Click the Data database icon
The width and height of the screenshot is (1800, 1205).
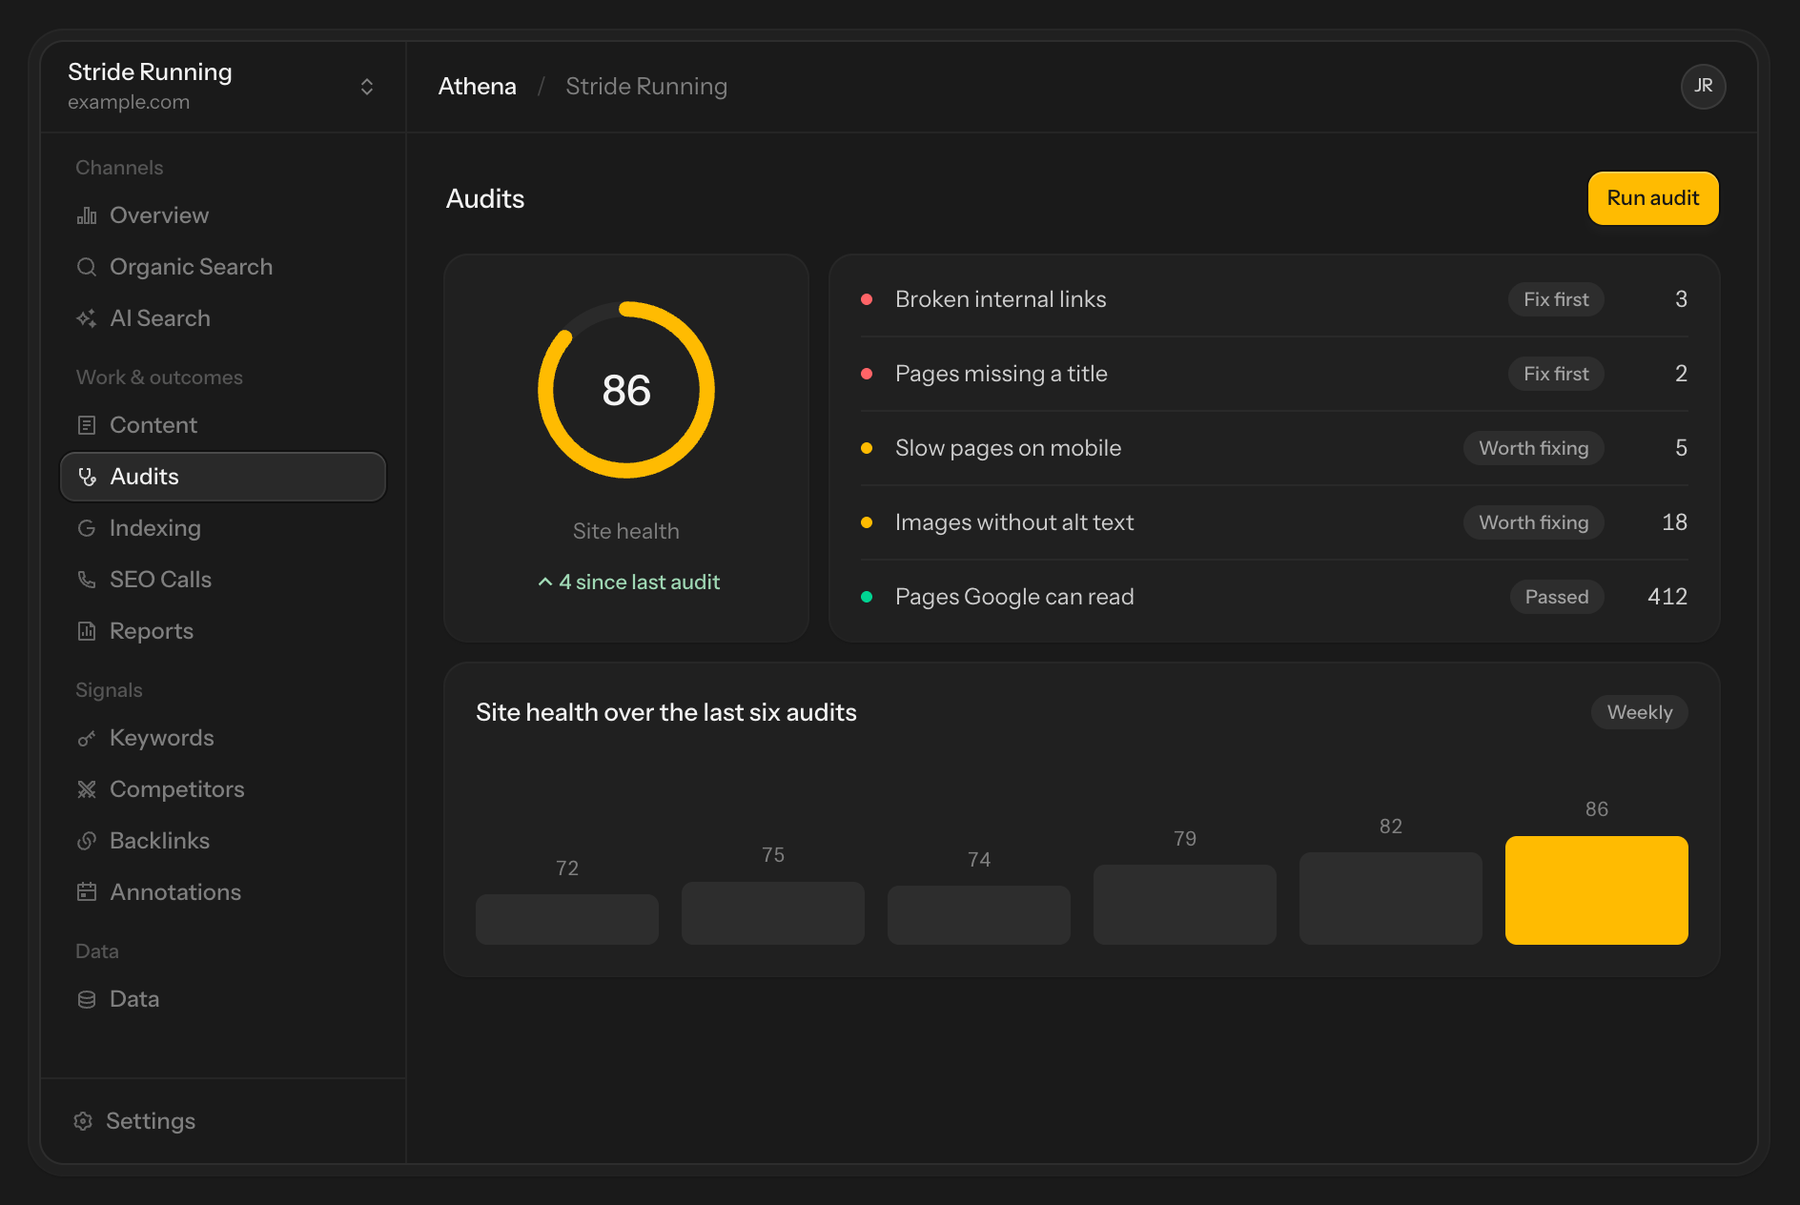(87, 999)
